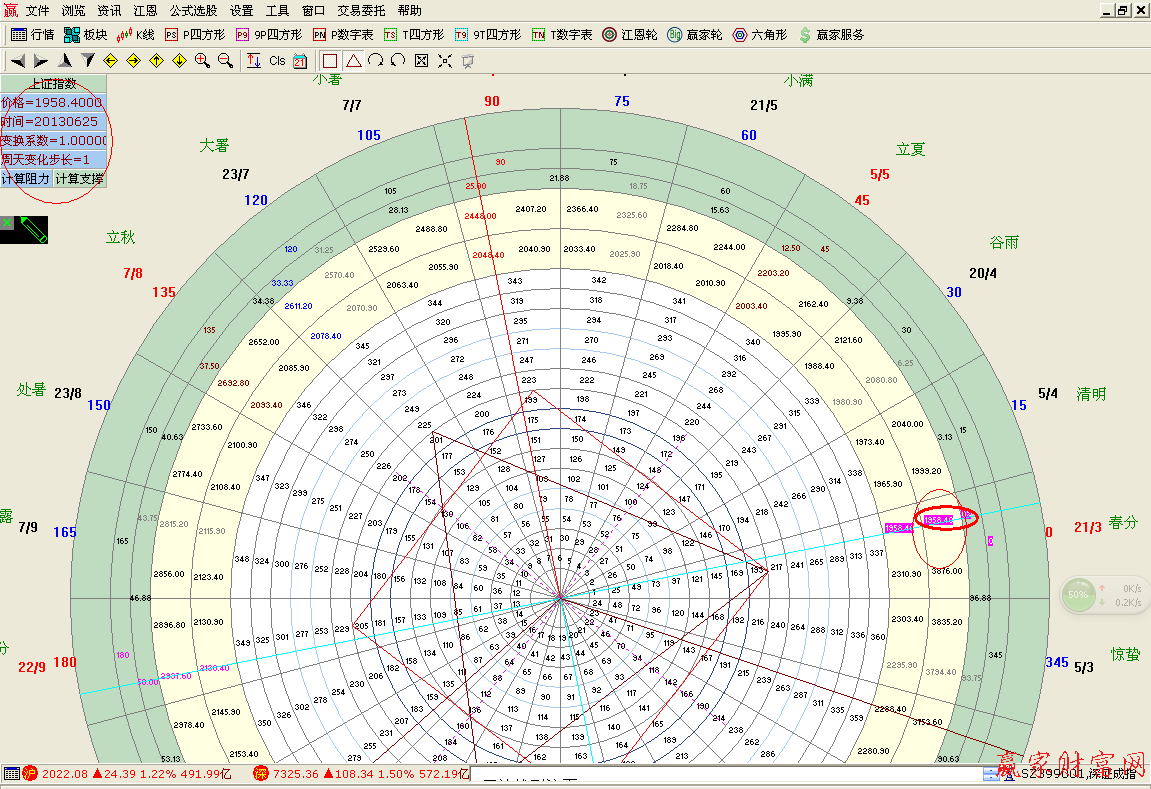This screenshot has width=1151, height=789.
Task: Open the 江恩轮 Gann wheel tool
Action: pyautogui.click(x=629, y=34)
